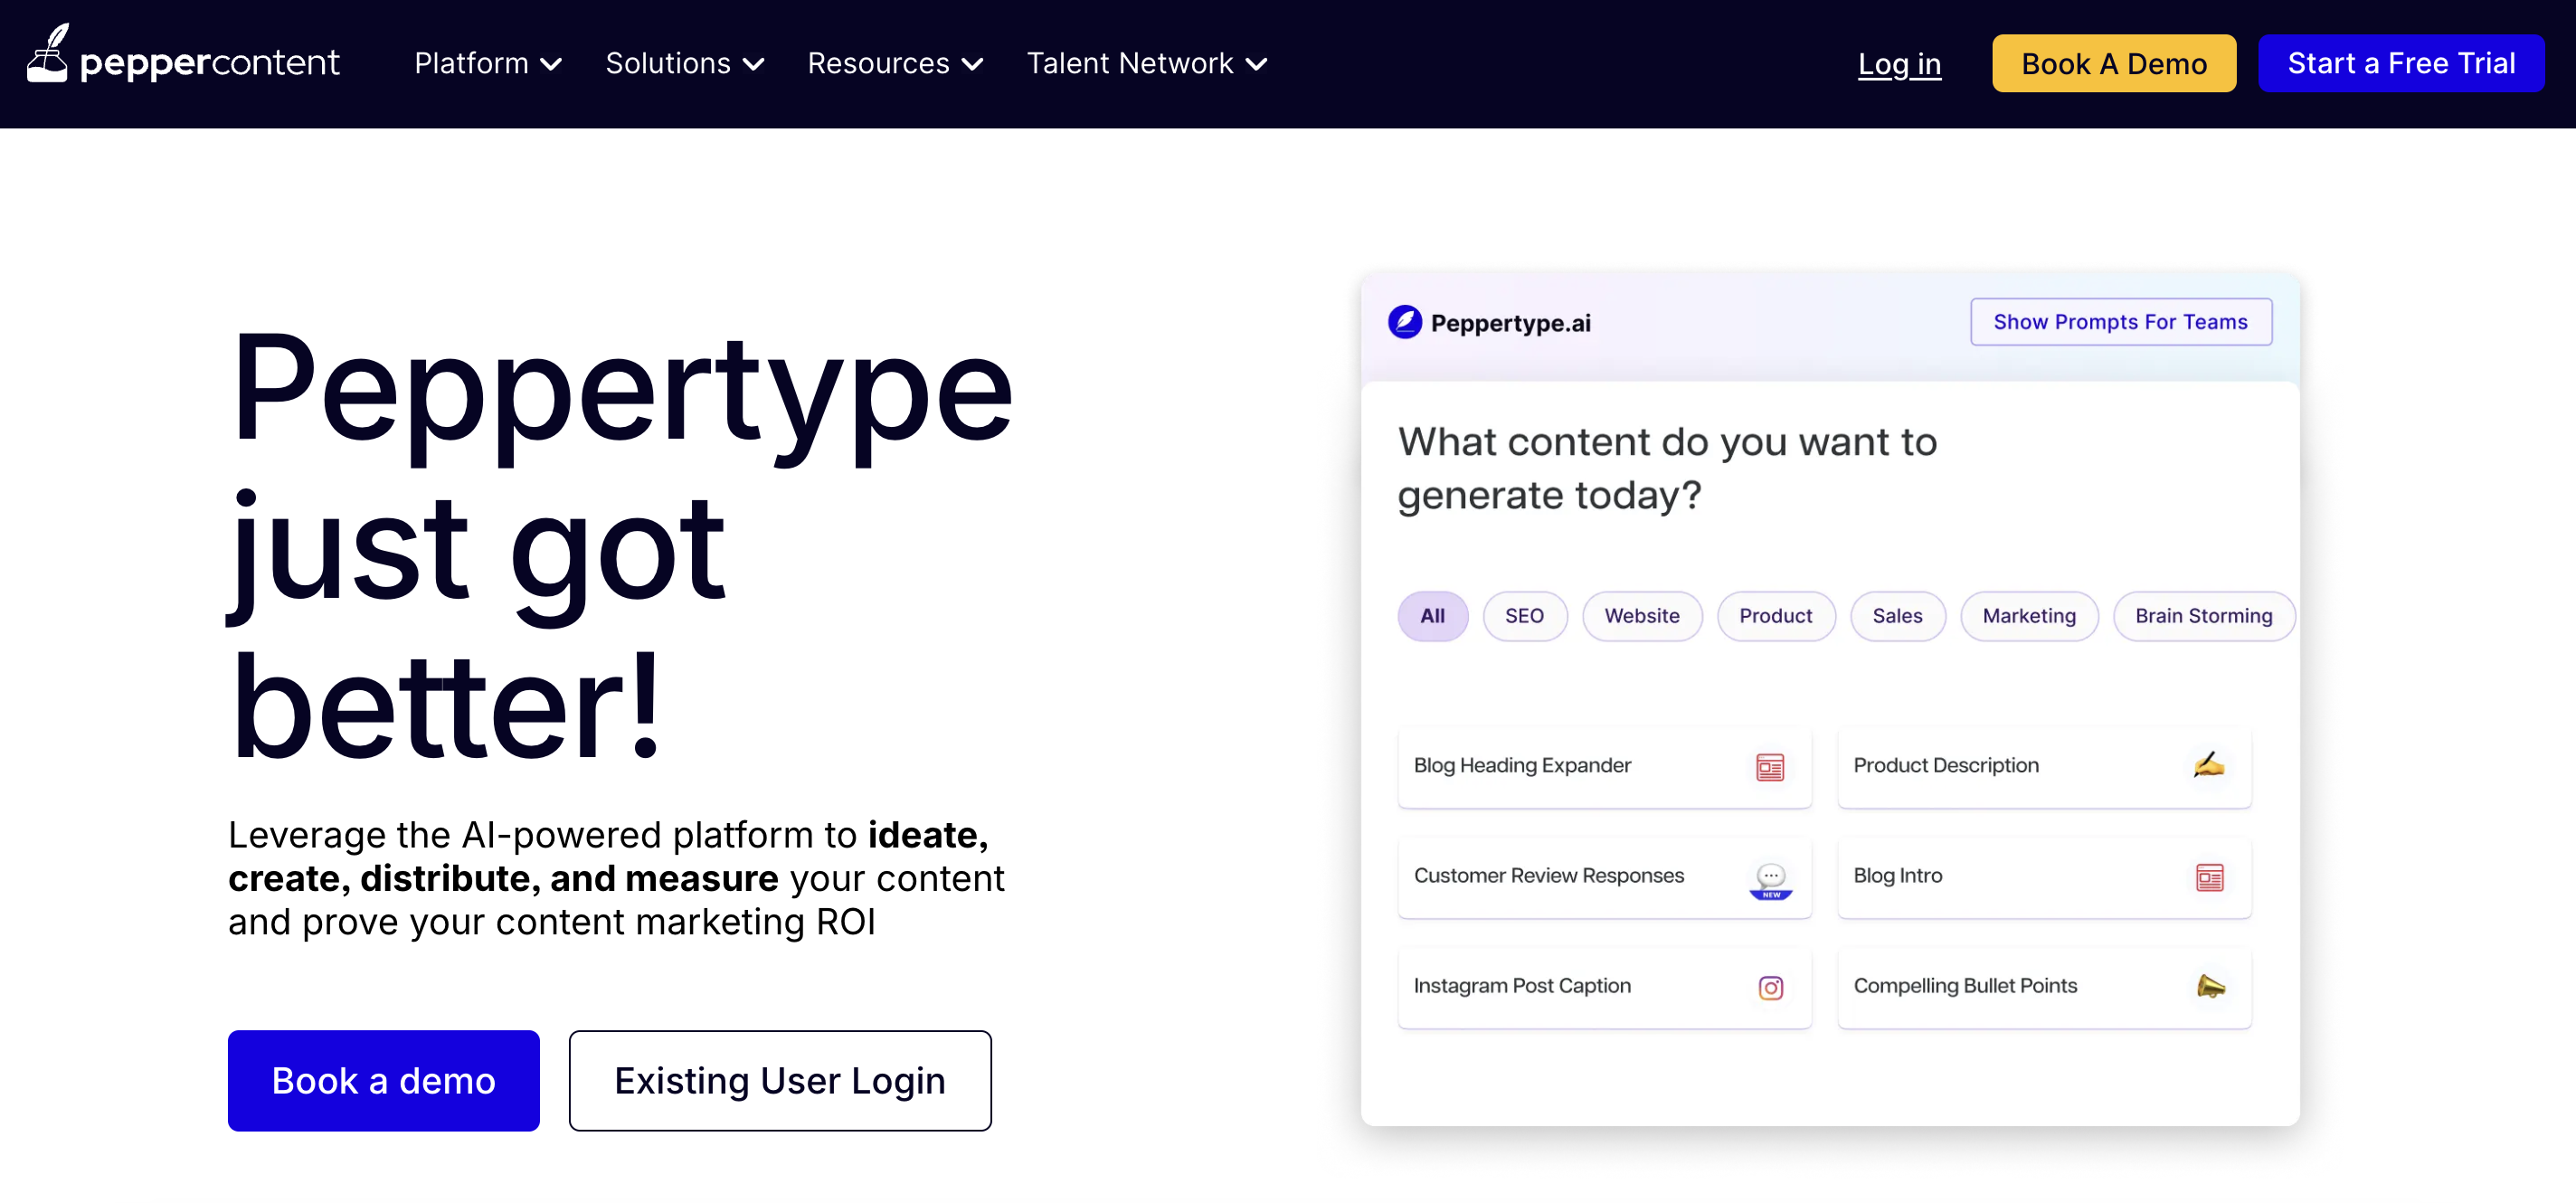Select the Website filter tab
Image resolution: width=2576 pixels, height=1203 pixels.
(x=1642, y=616)
